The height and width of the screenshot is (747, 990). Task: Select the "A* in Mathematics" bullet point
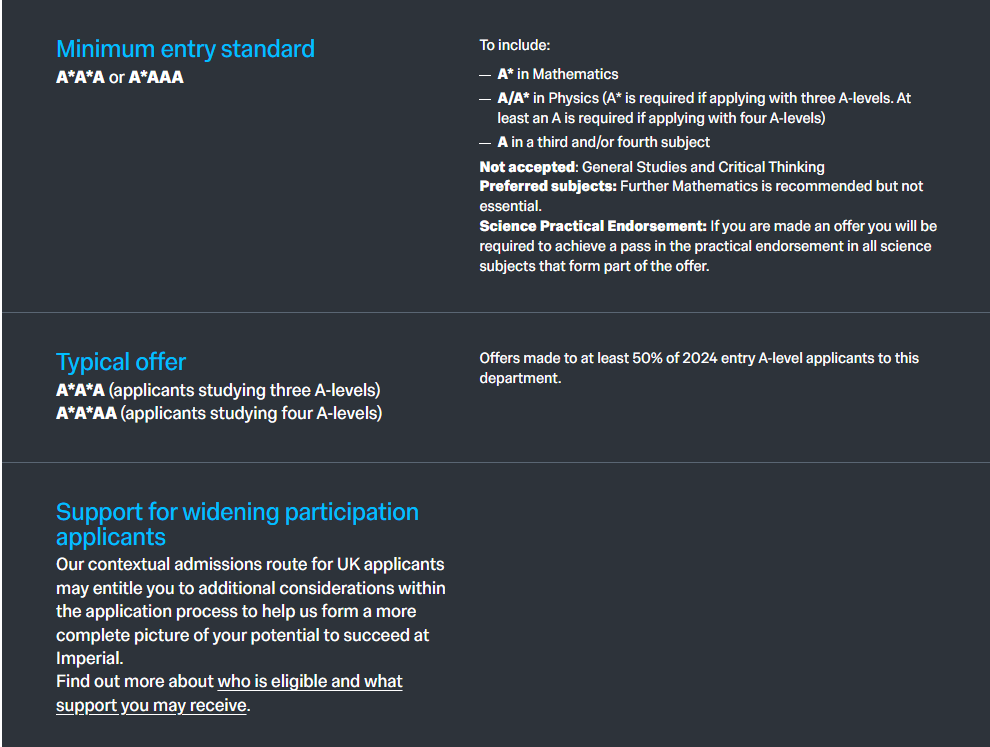coord(558,74)
